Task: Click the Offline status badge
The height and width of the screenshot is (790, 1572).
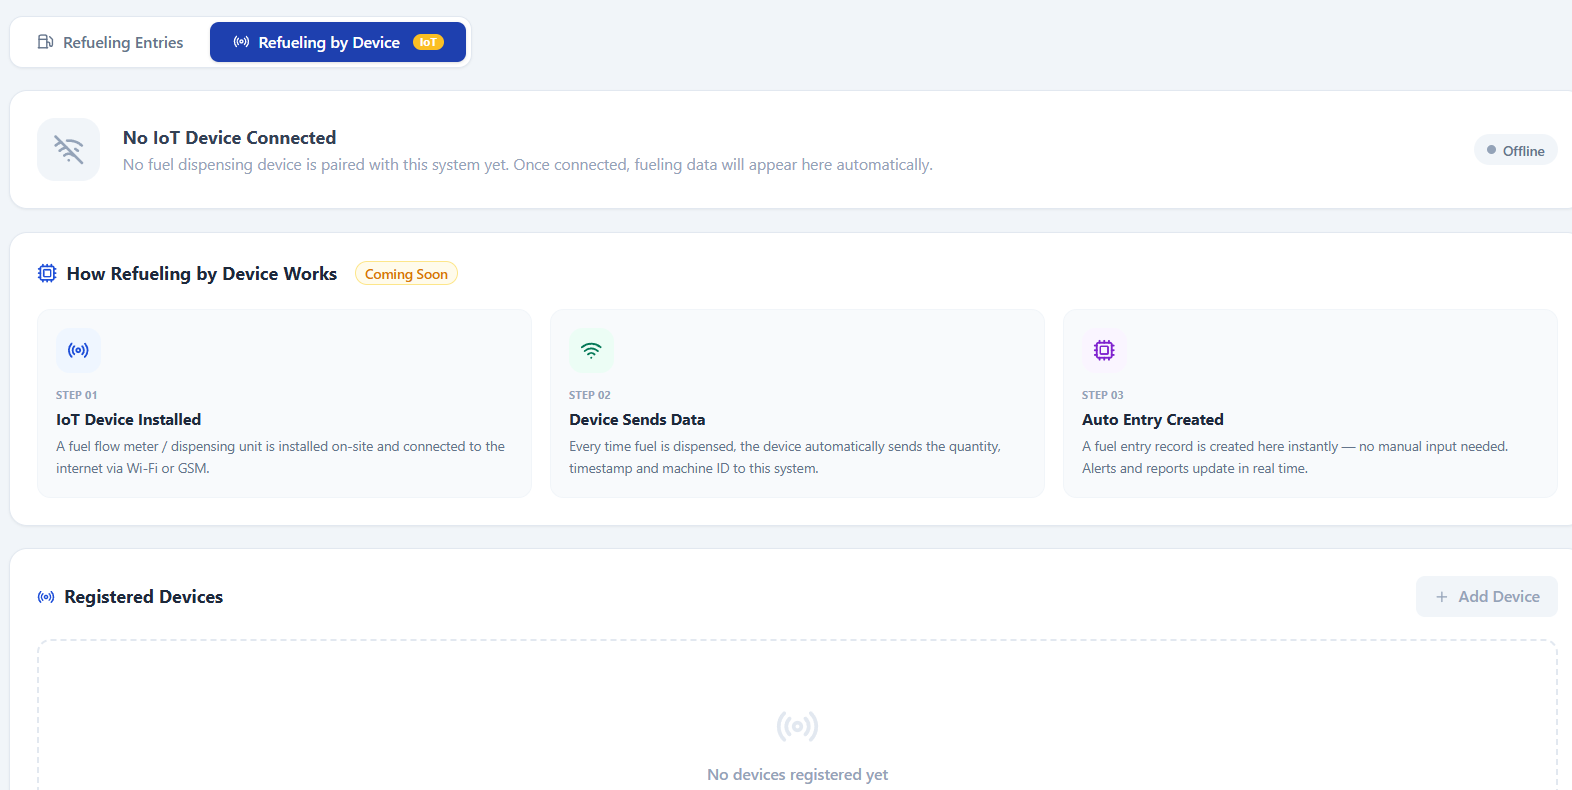Action: (1515, 150)
